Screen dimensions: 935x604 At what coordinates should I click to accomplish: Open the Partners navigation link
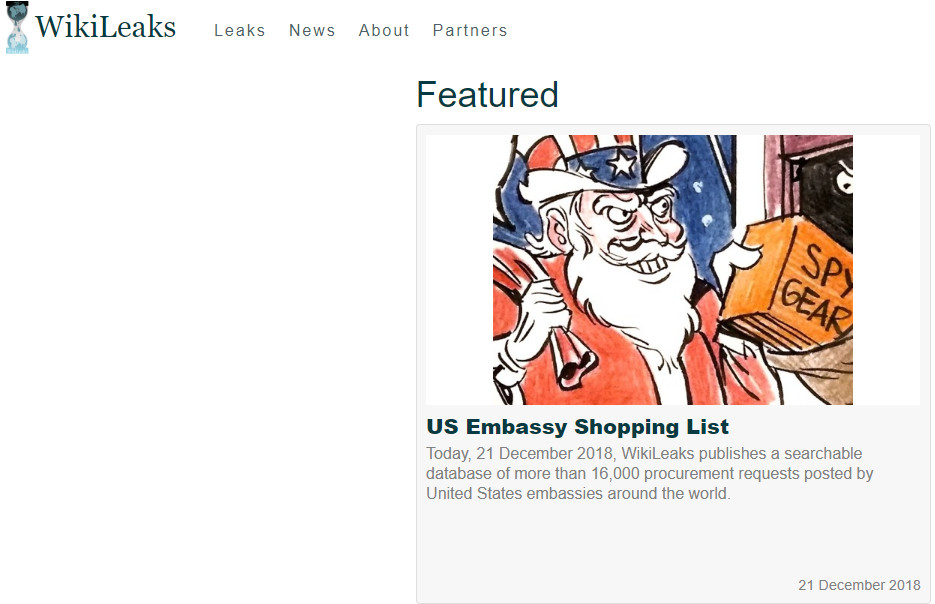(470, 30)
